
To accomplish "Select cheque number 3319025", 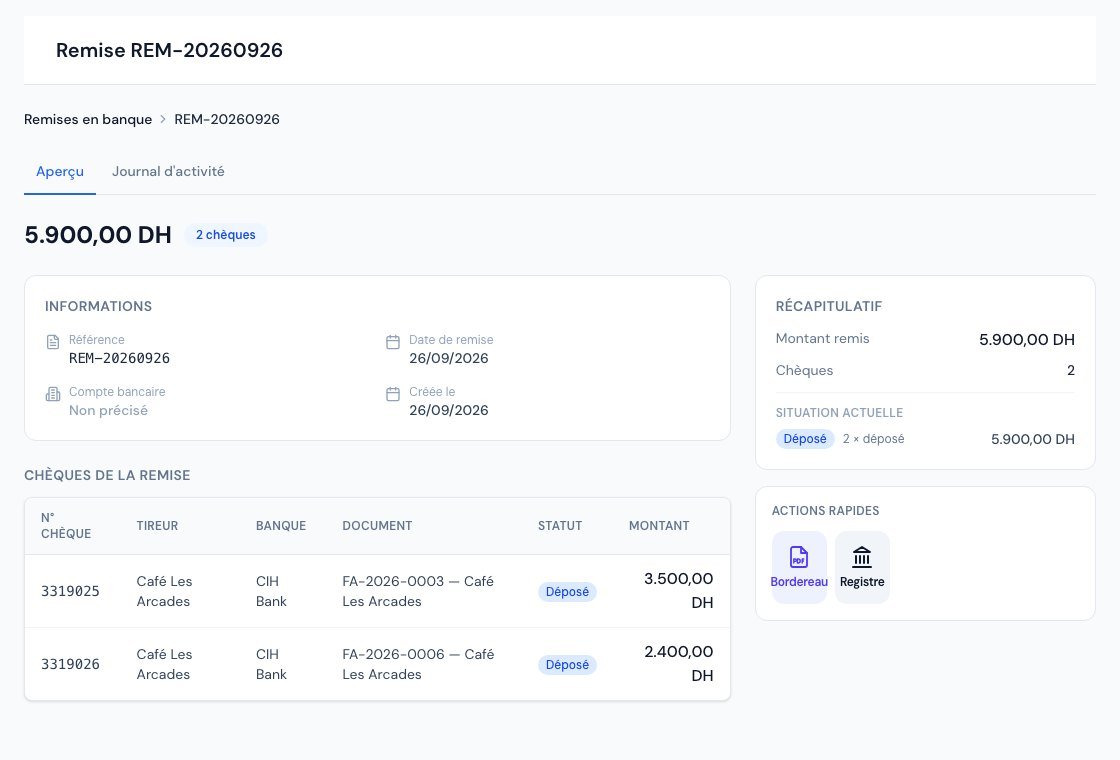I will tap(70, 591).
